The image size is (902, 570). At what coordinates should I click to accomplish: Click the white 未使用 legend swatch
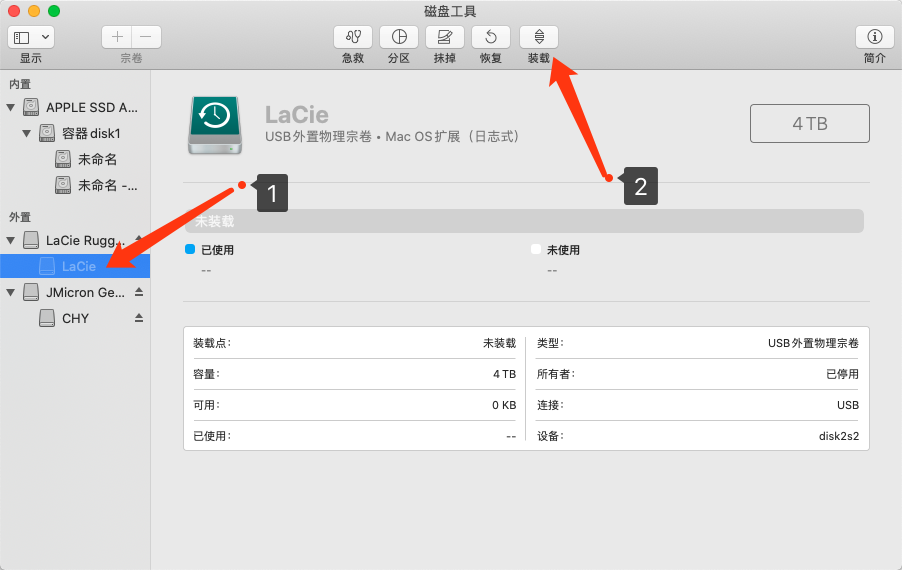pyautogui.click(x=536, y=249)
